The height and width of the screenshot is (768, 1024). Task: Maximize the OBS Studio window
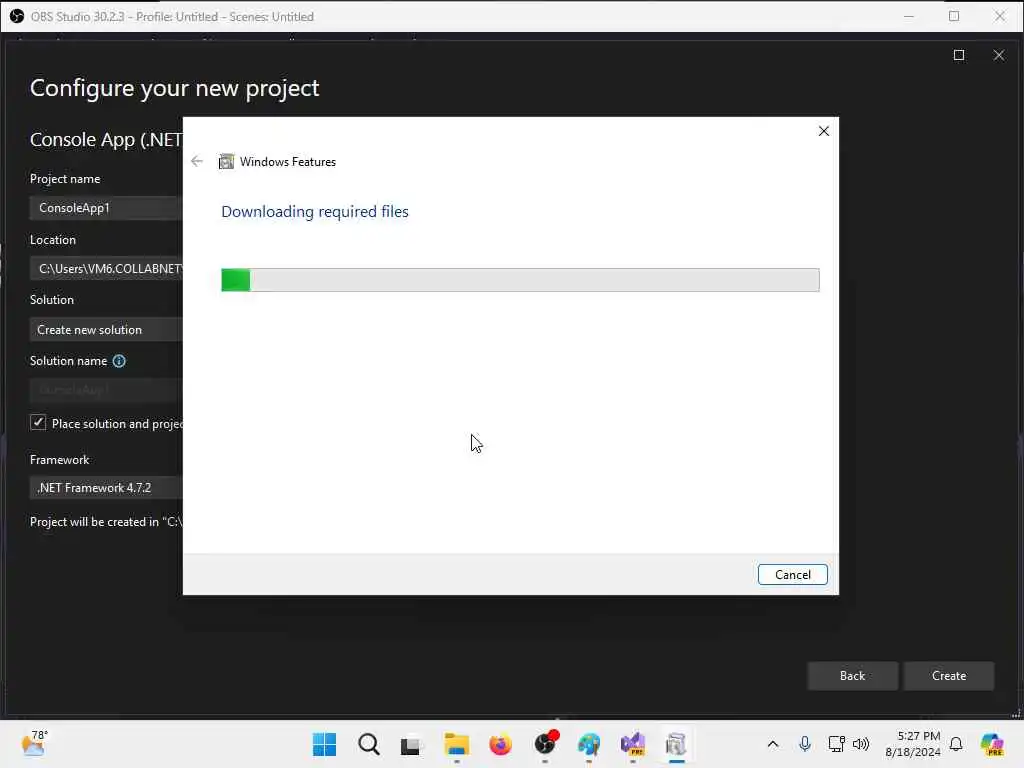pyautogui.click(x=954, y=16)
